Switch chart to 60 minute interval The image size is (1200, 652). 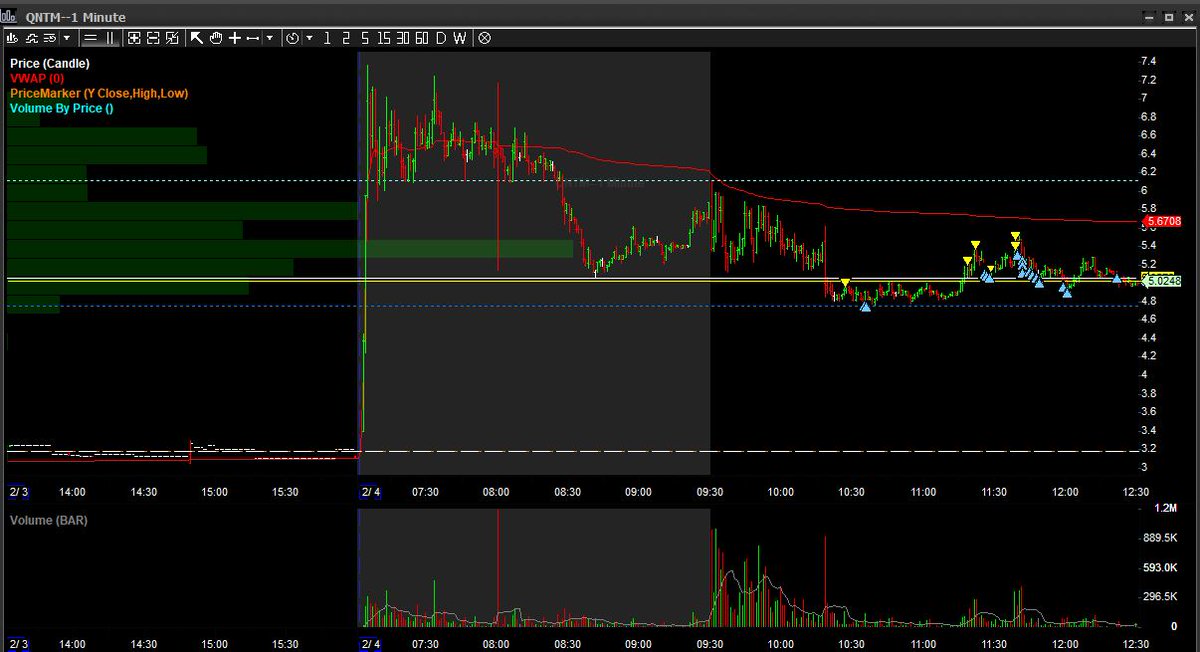[x=422, y=38]
